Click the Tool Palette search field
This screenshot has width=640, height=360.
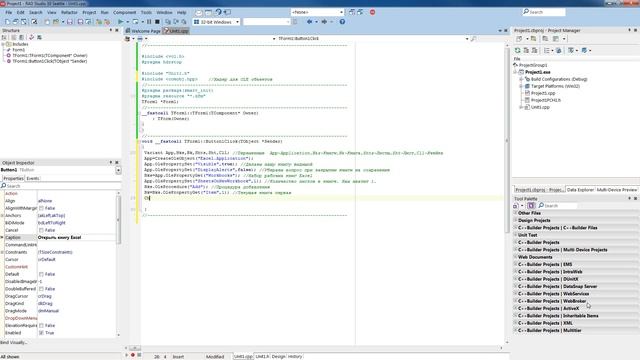click(557, 205)
